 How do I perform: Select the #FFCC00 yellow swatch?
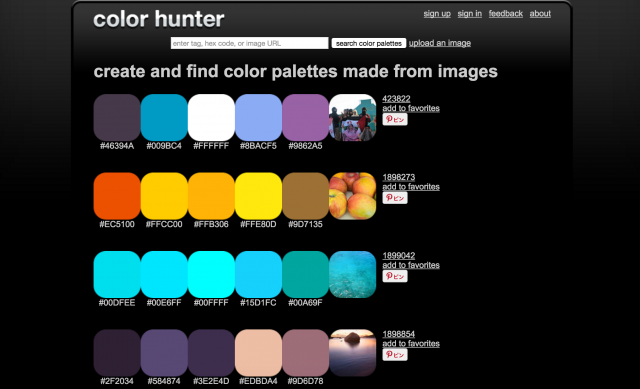coord(164,196)
